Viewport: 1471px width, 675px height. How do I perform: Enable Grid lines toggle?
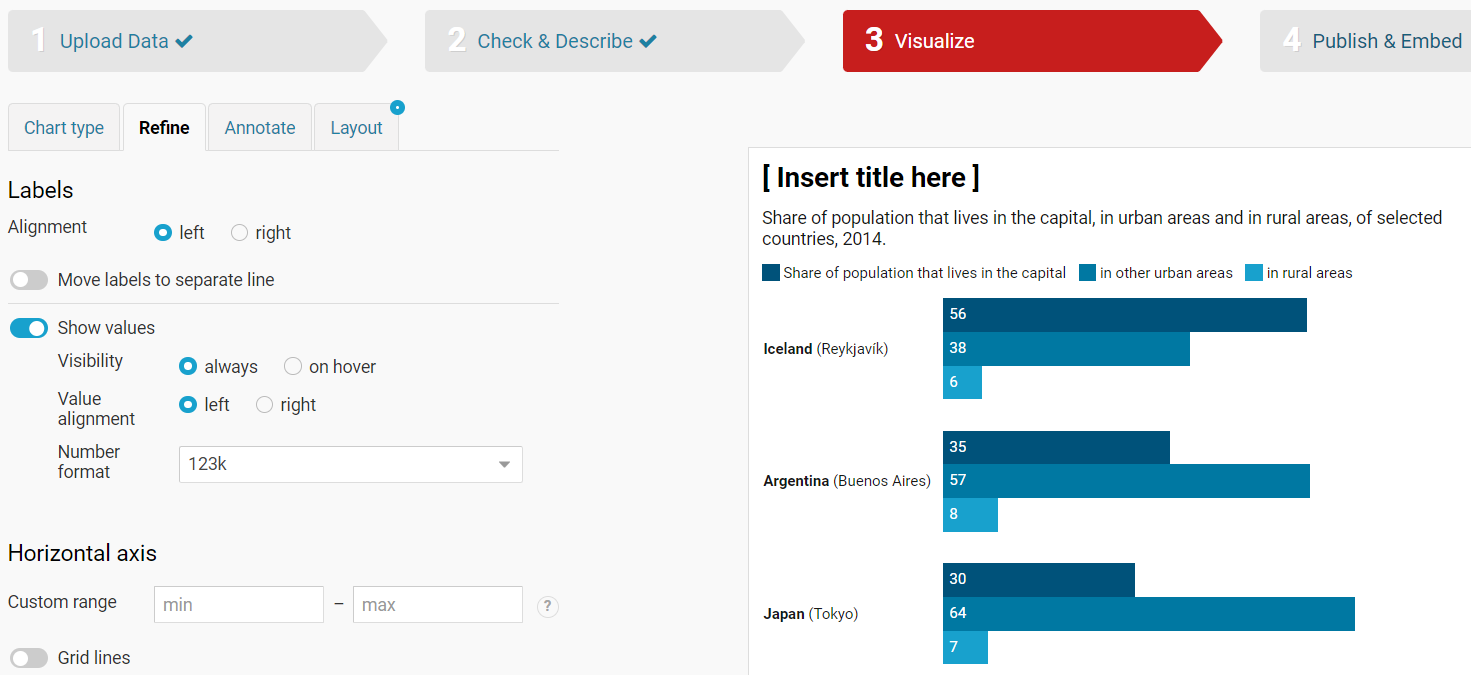coord(29,658)
